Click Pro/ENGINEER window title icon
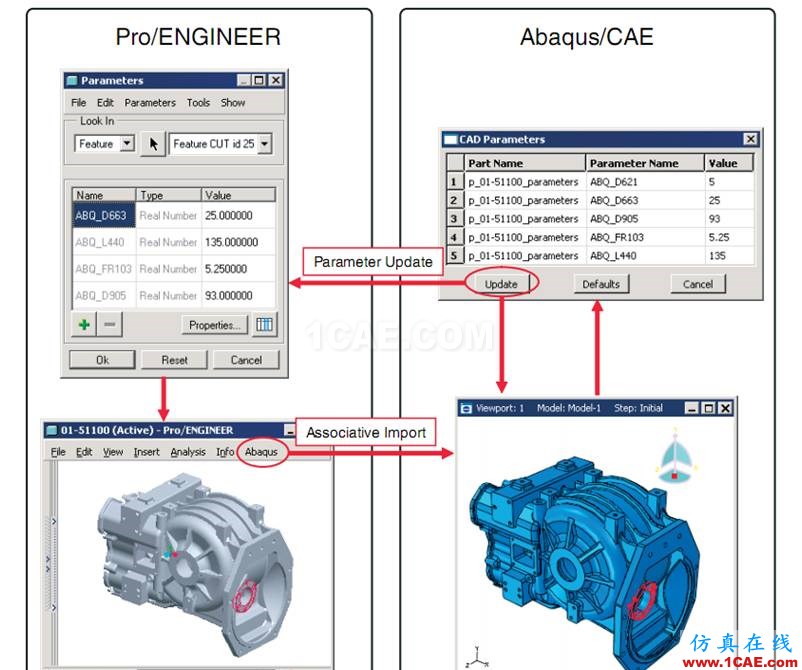This screenshot has height=670, width=802. (51, 430)
